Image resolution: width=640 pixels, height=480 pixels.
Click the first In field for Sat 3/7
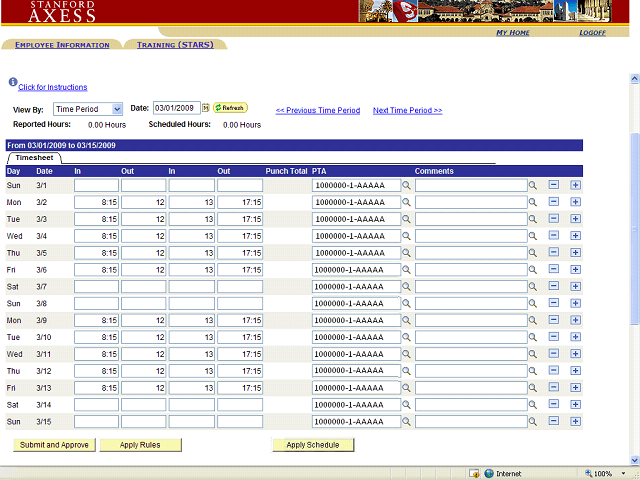click(x=96, y=287)
